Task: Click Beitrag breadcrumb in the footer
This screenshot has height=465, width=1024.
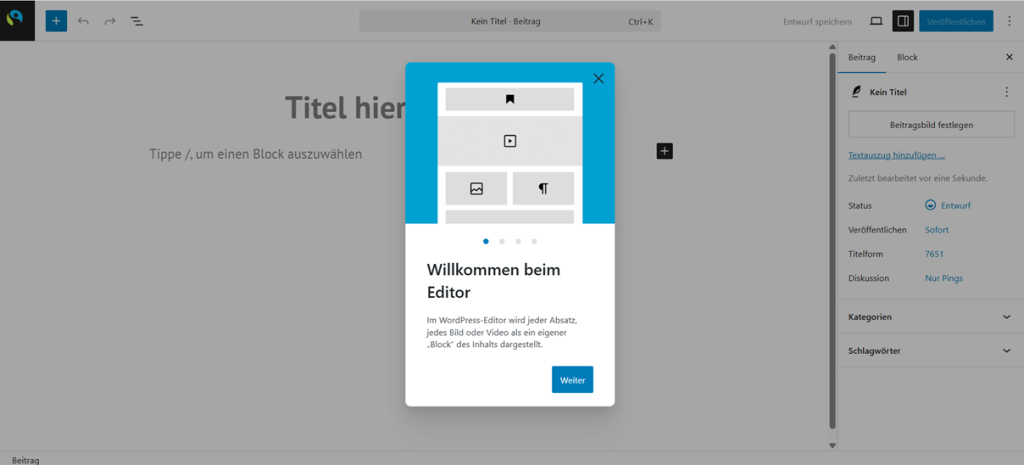Action: [25, 460]
